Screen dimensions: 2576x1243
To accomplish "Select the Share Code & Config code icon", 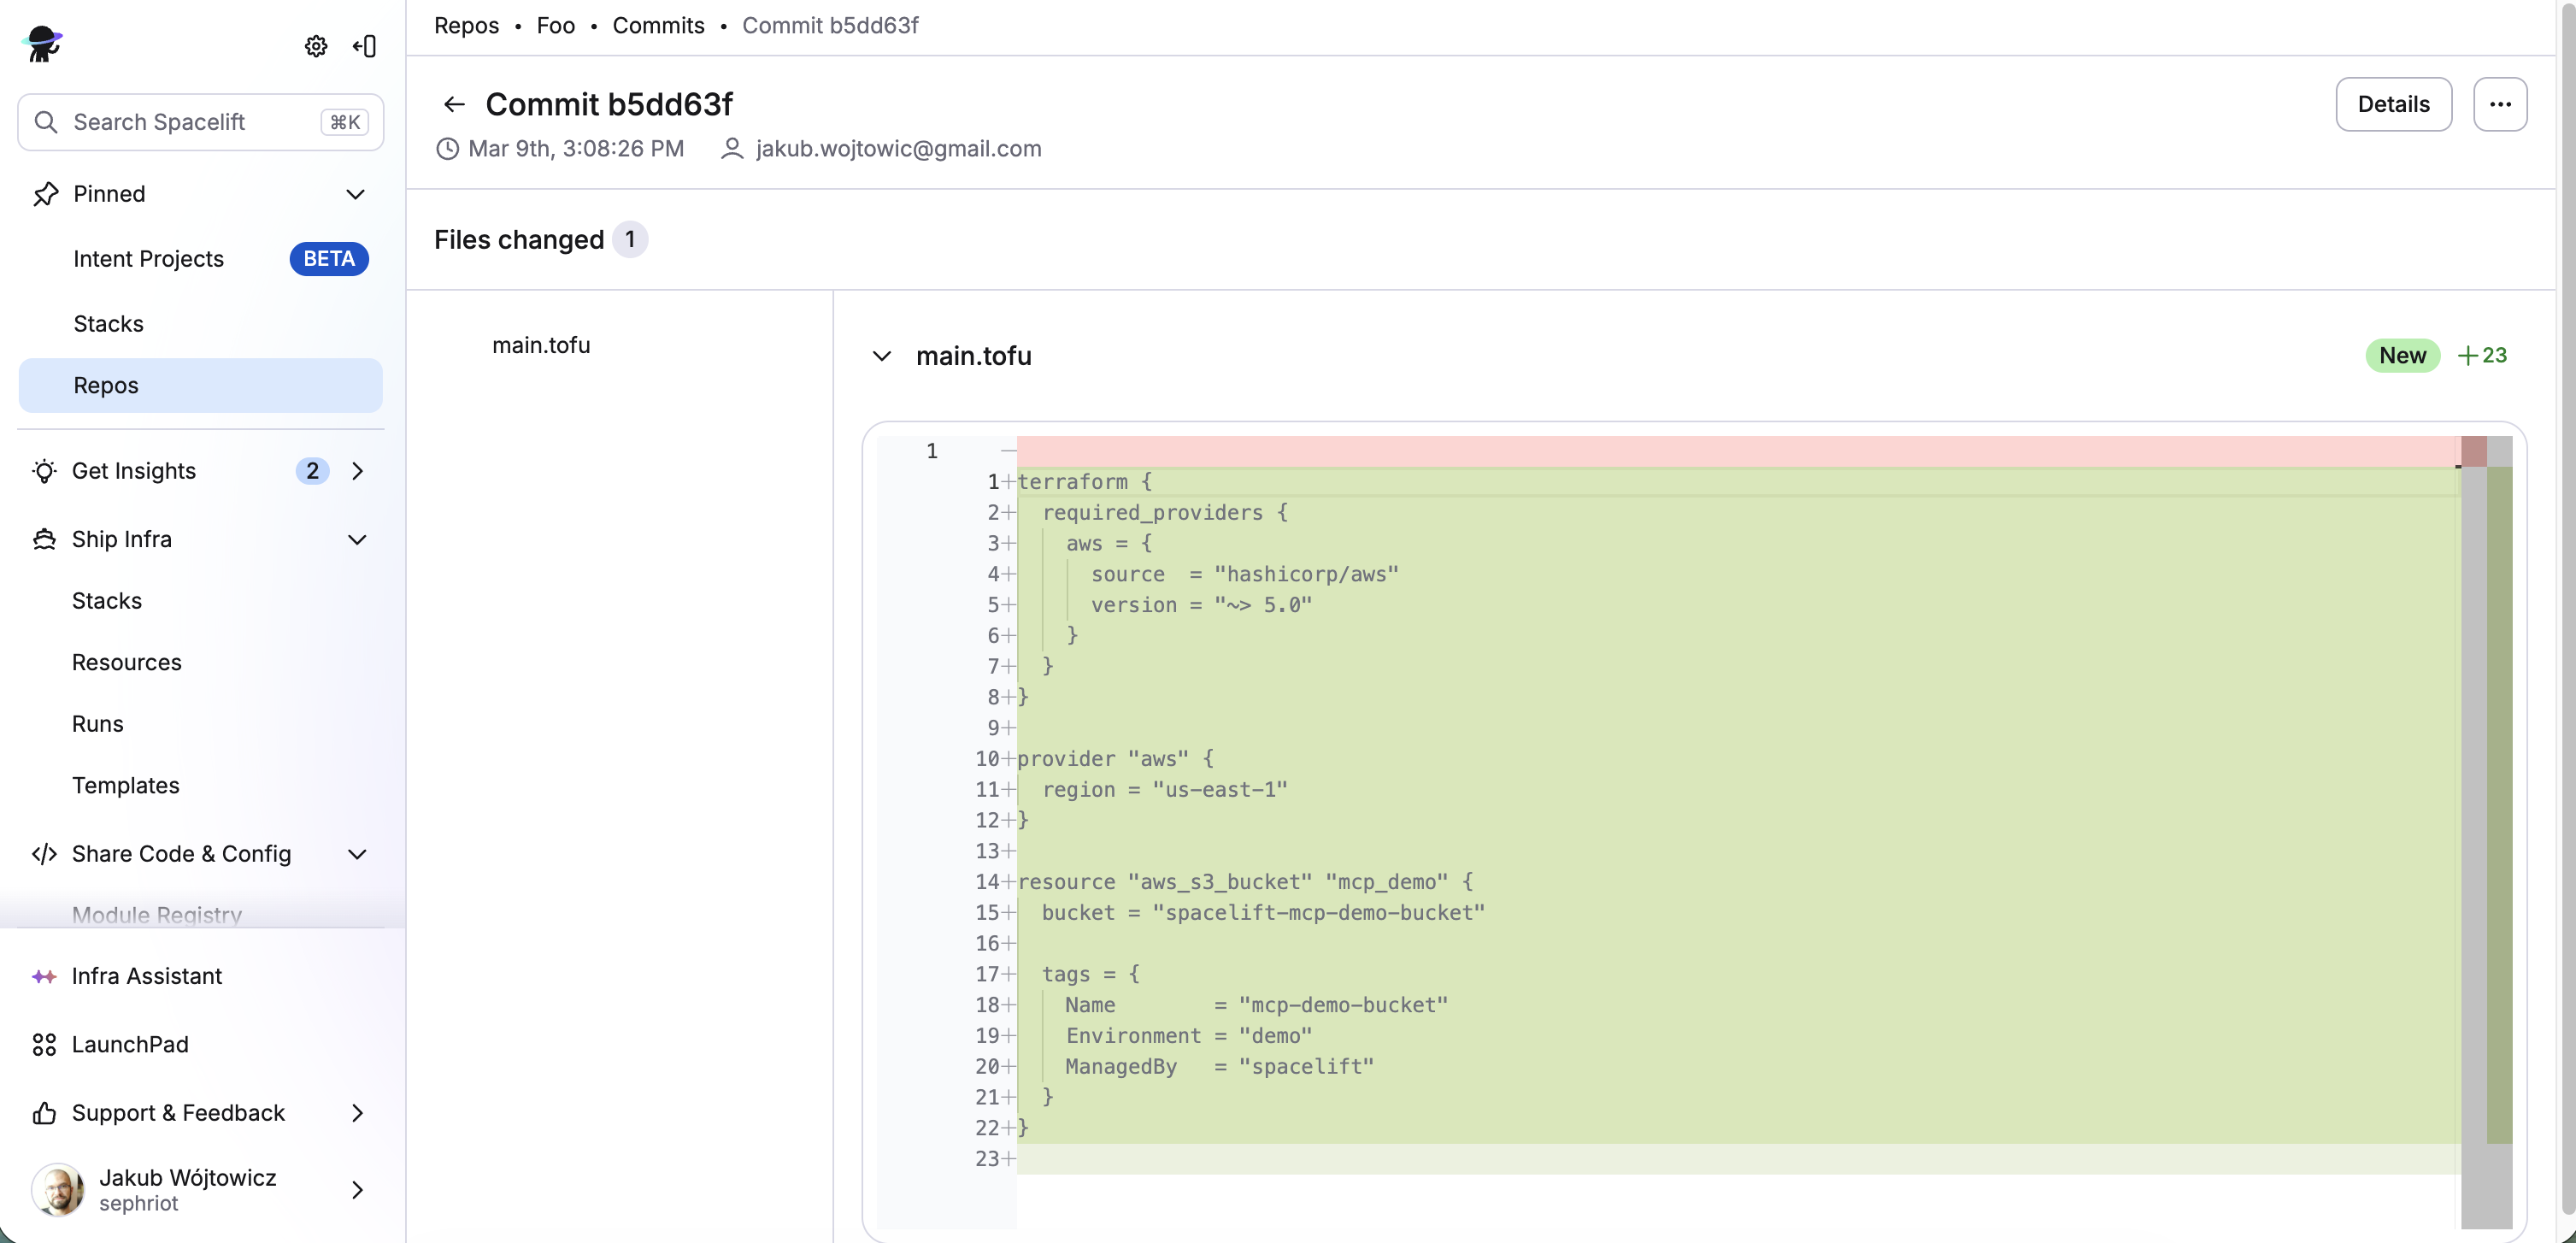I will click(x=44, y=854).
